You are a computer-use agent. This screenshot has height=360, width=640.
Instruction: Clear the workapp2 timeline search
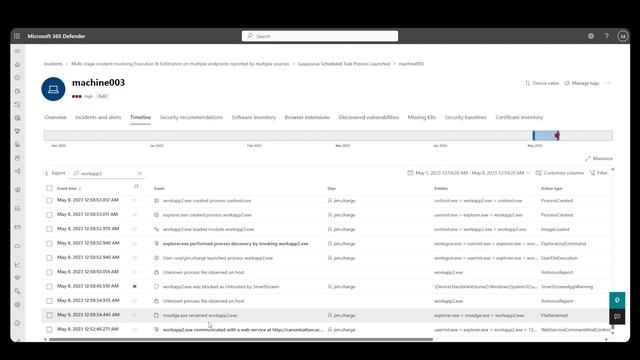(x=140, y=173)
